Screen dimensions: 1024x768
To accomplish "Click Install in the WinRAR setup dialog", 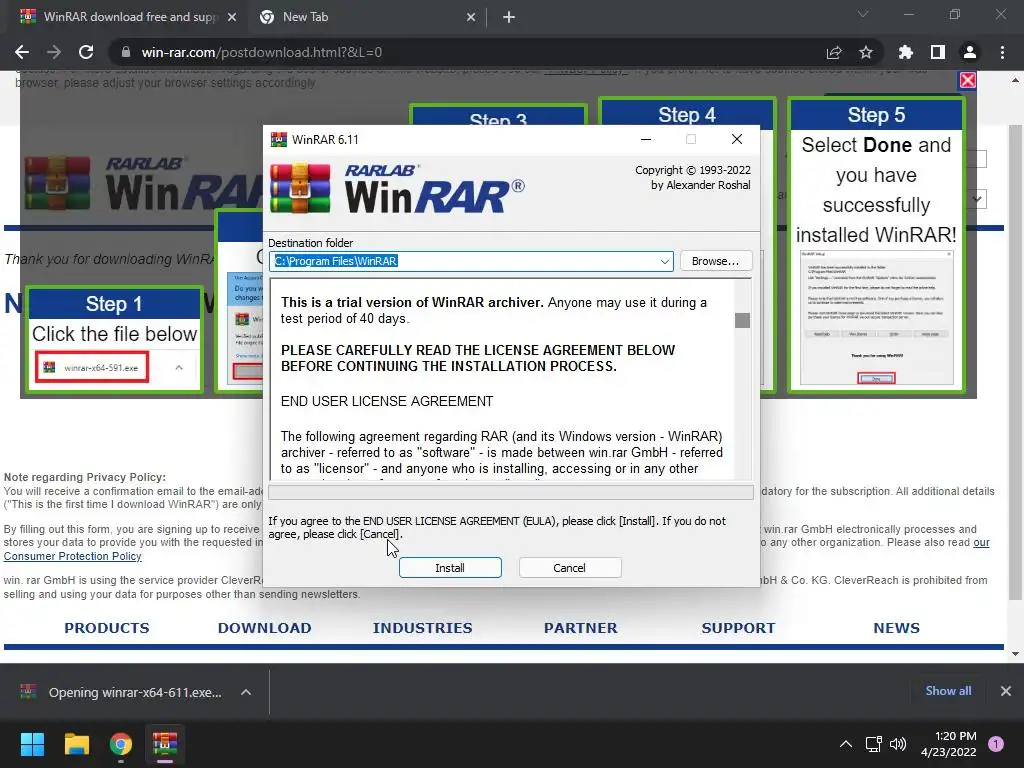I will [450, 568].
